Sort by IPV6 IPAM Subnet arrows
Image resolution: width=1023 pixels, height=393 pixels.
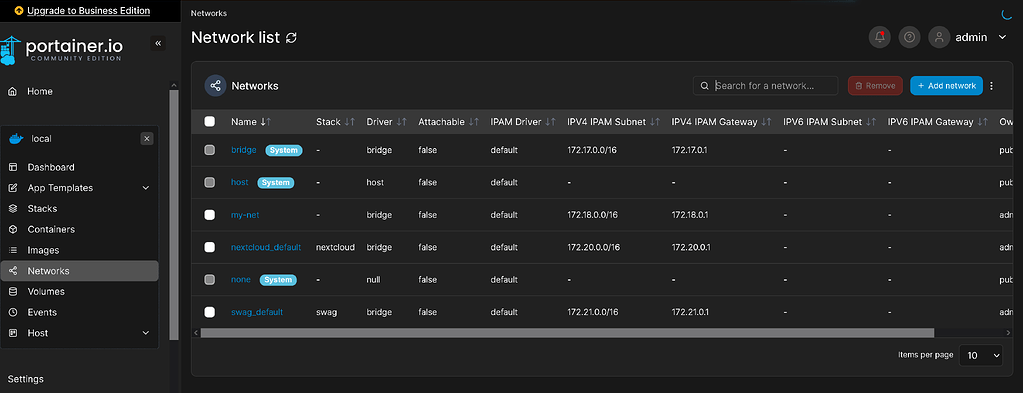tap(871, 121)
